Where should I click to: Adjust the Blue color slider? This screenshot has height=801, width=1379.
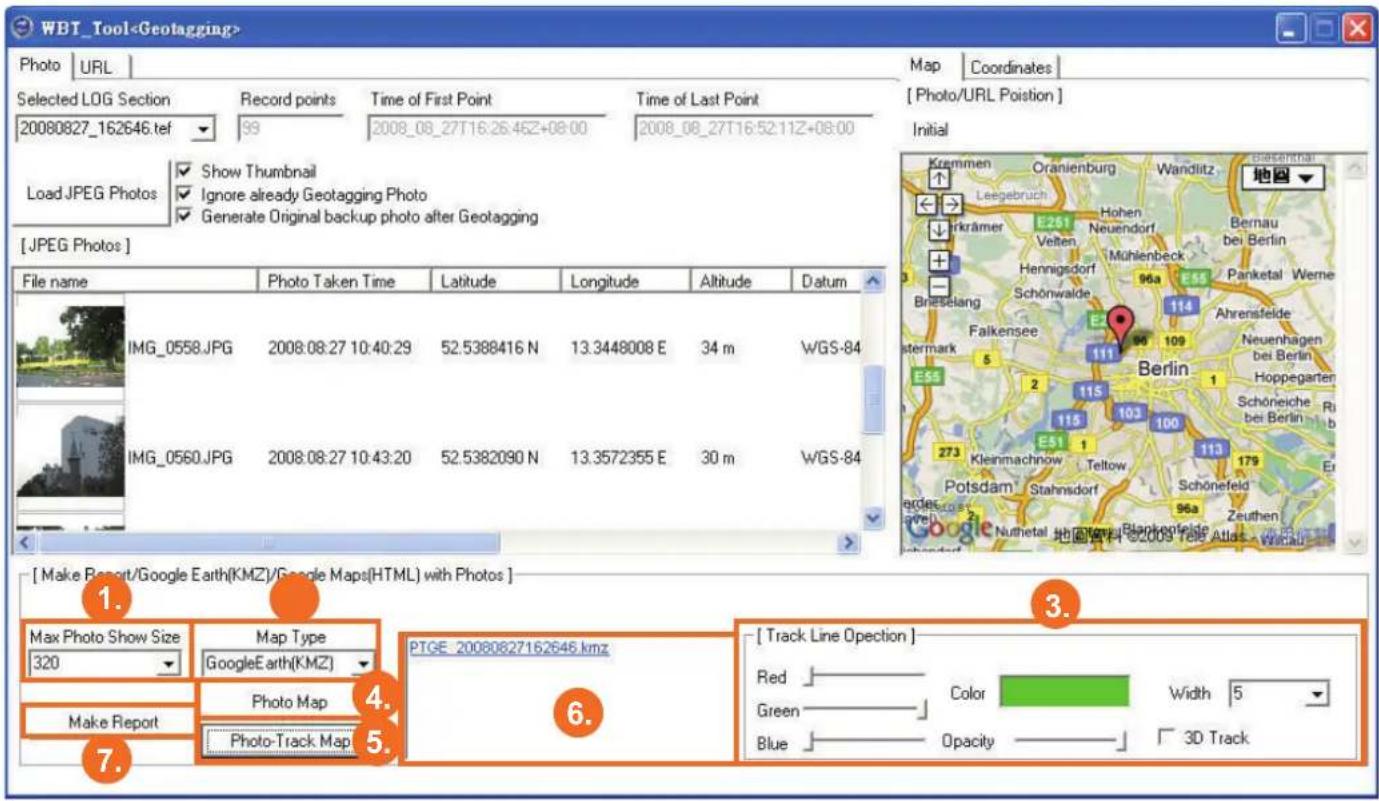coord(866,742)
